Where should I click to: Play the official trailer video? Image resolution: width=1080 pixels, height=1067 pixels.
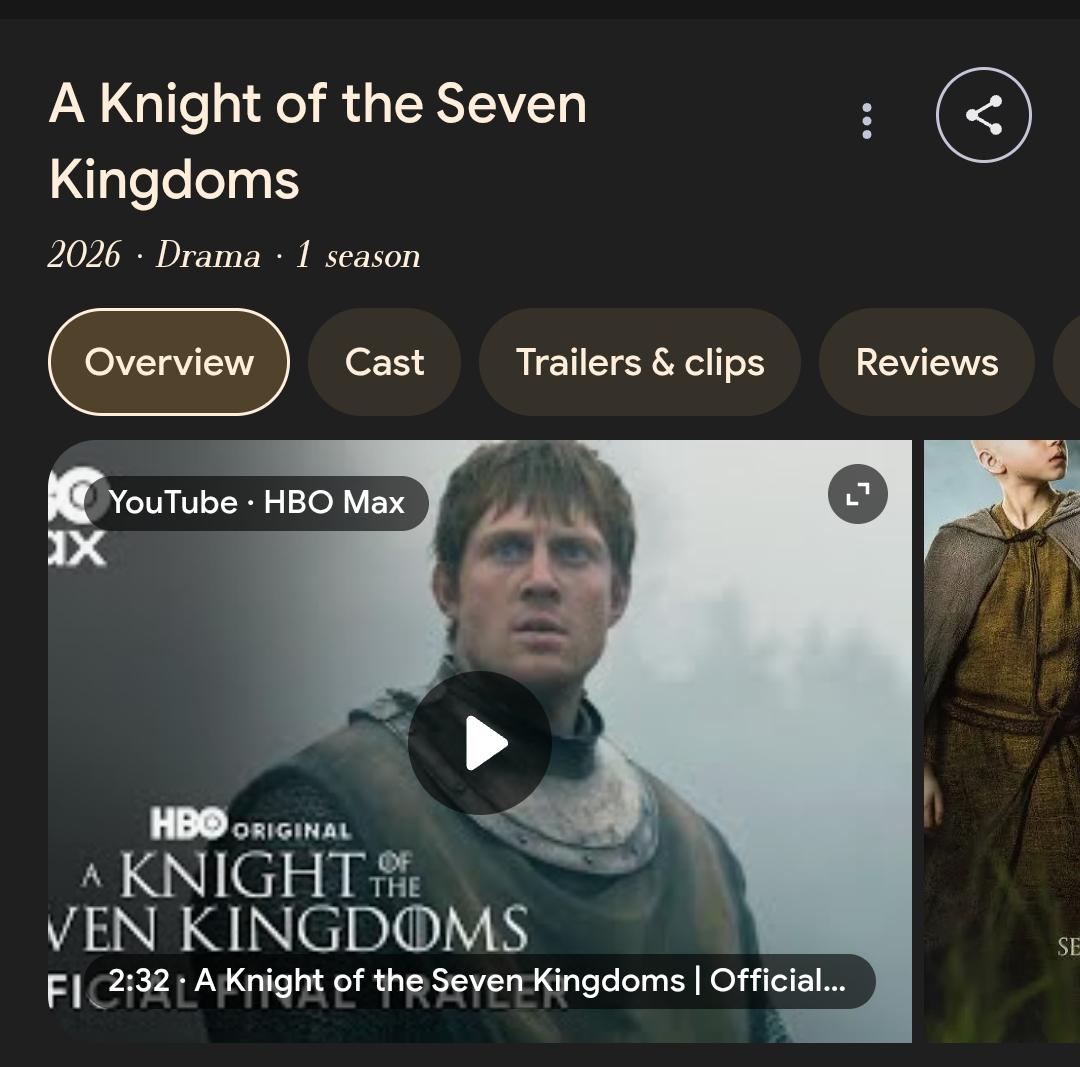pos(480,743)
